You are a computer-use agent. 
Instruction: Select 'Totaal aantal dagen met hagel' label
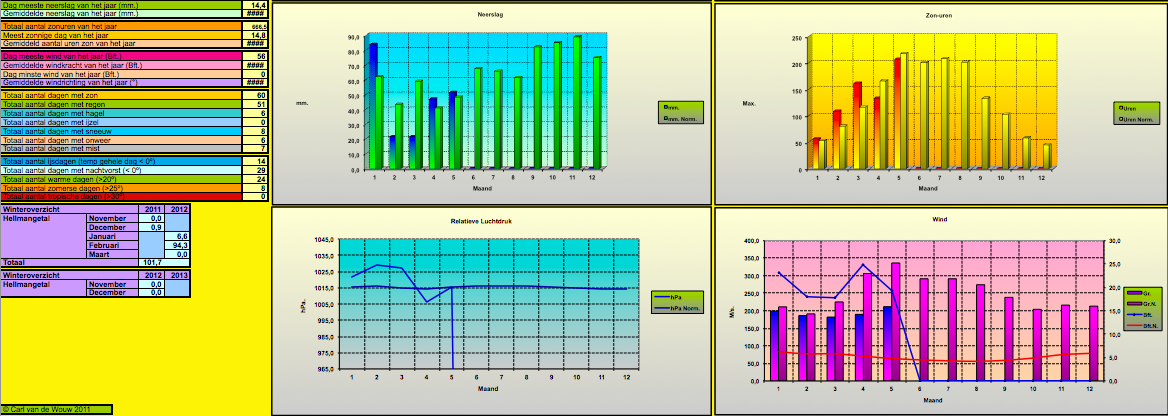point(121,113)
